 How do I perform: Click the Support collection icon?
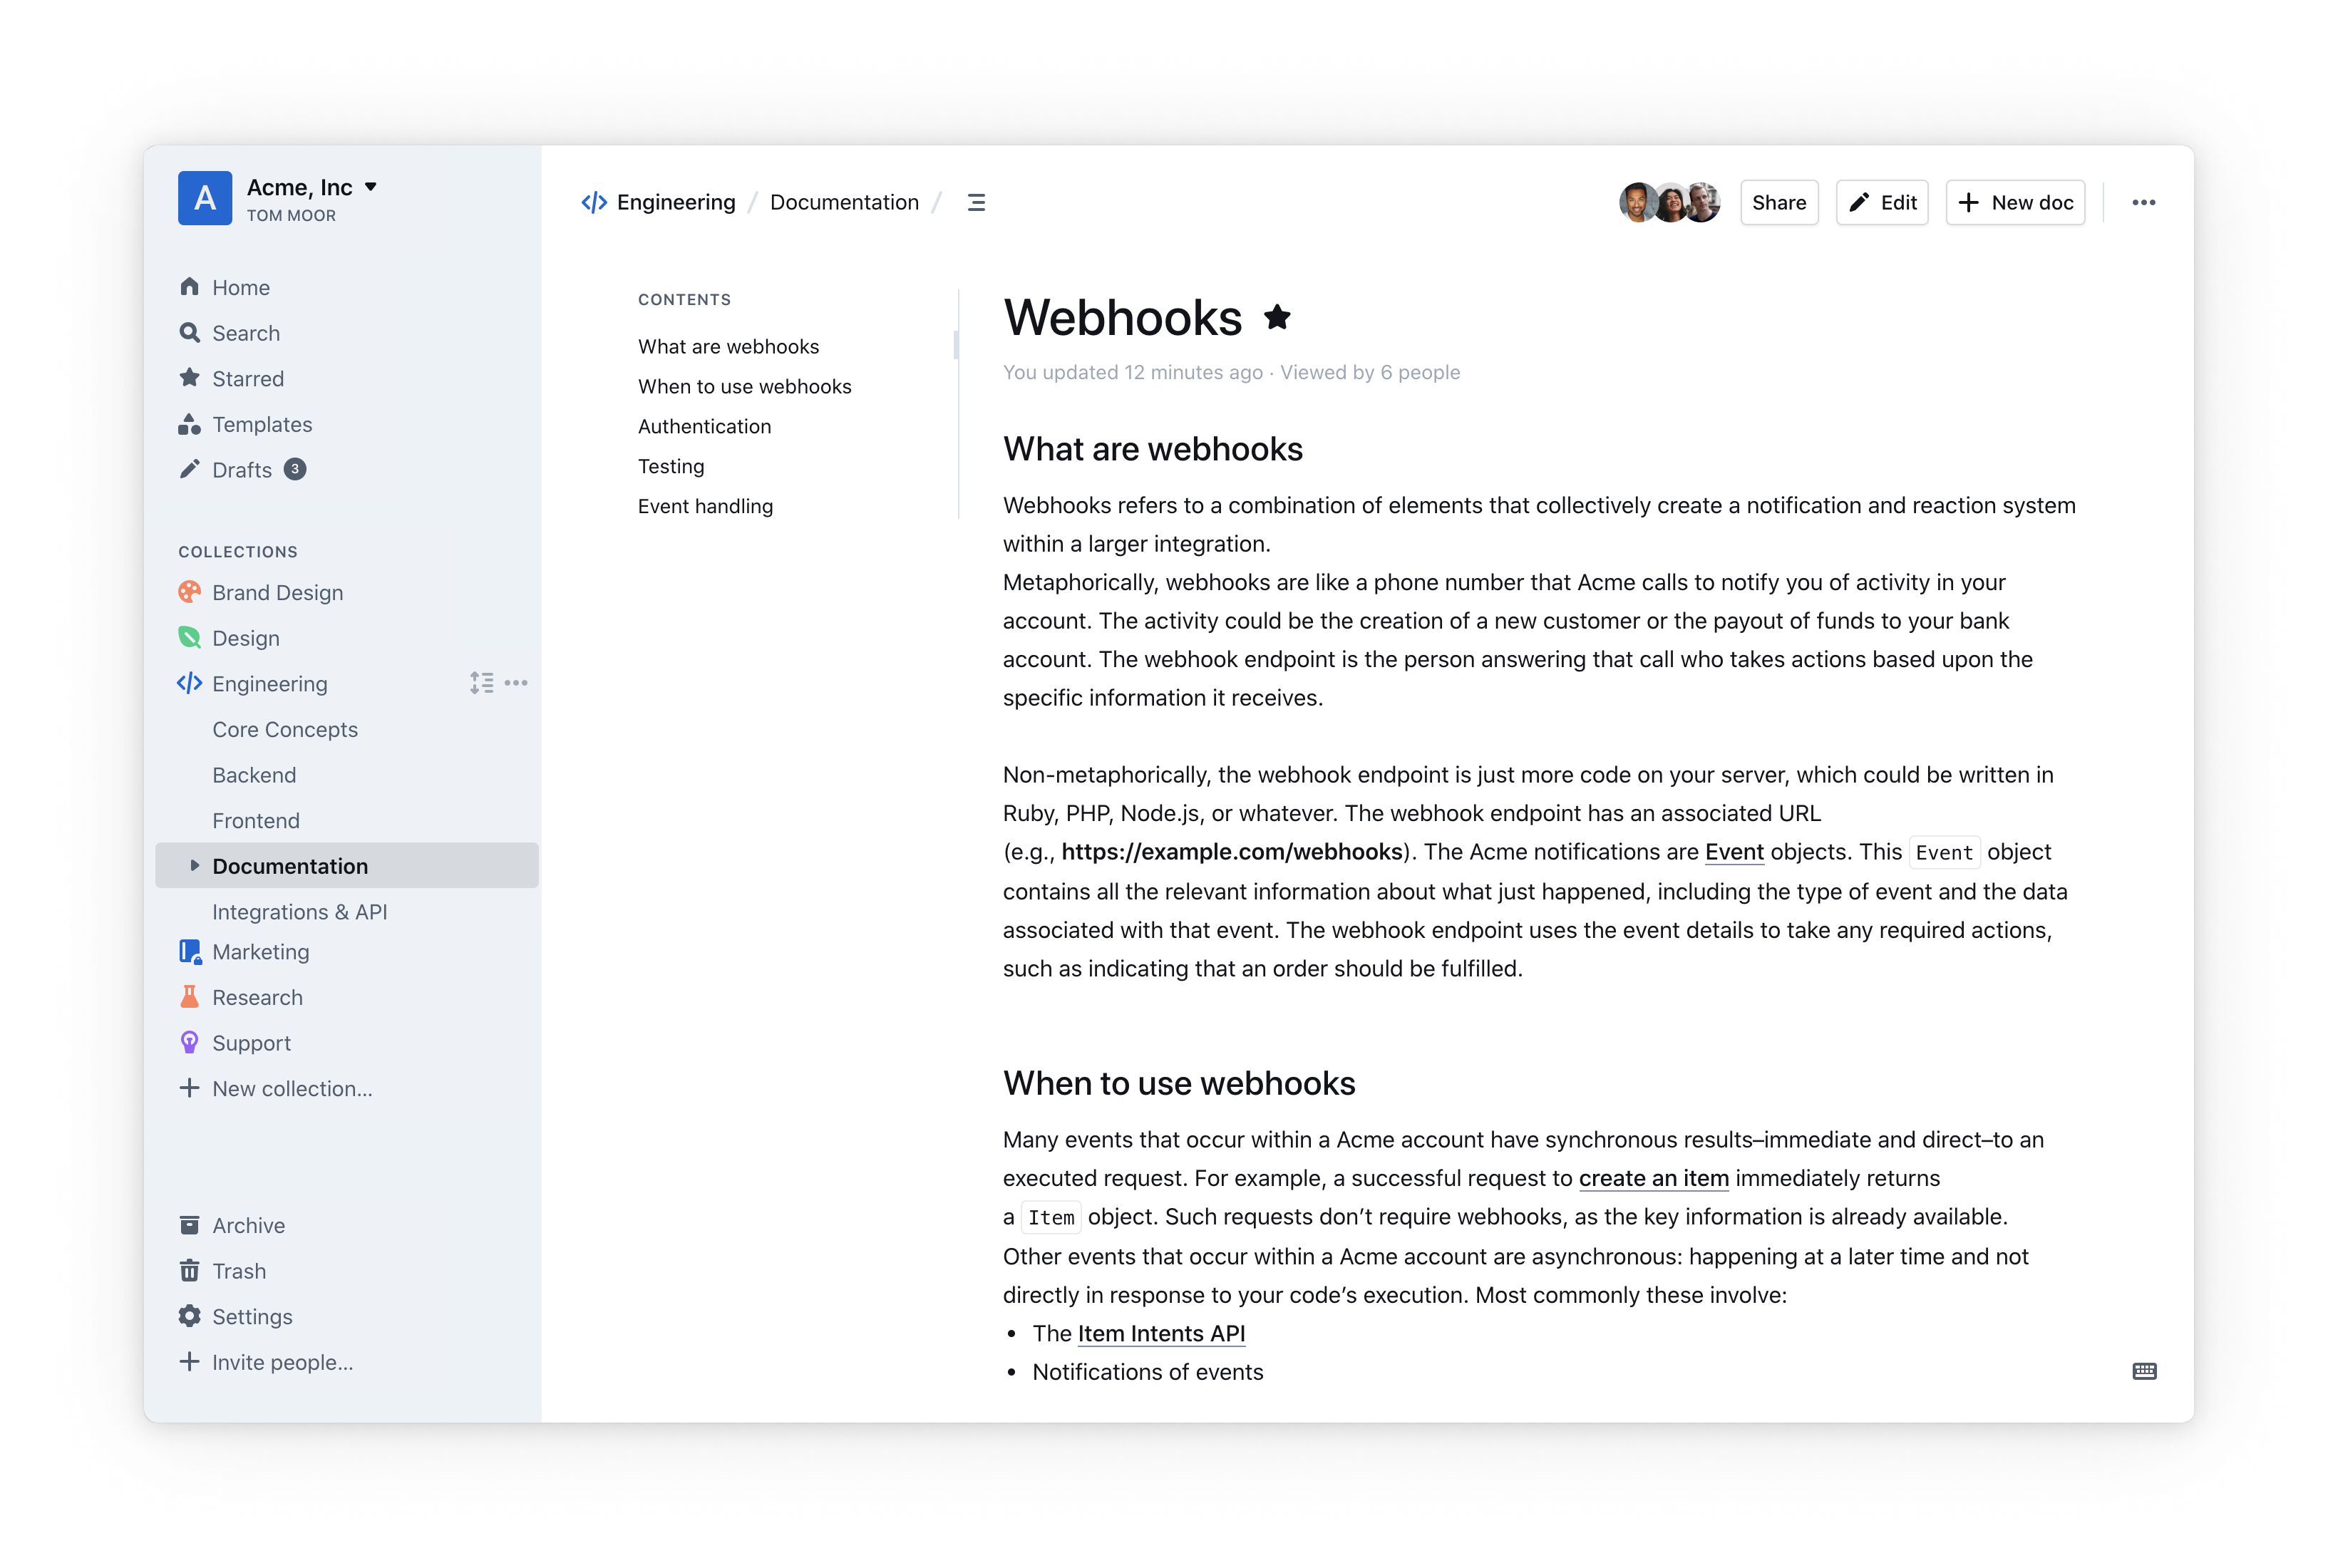coord(187,1041)
